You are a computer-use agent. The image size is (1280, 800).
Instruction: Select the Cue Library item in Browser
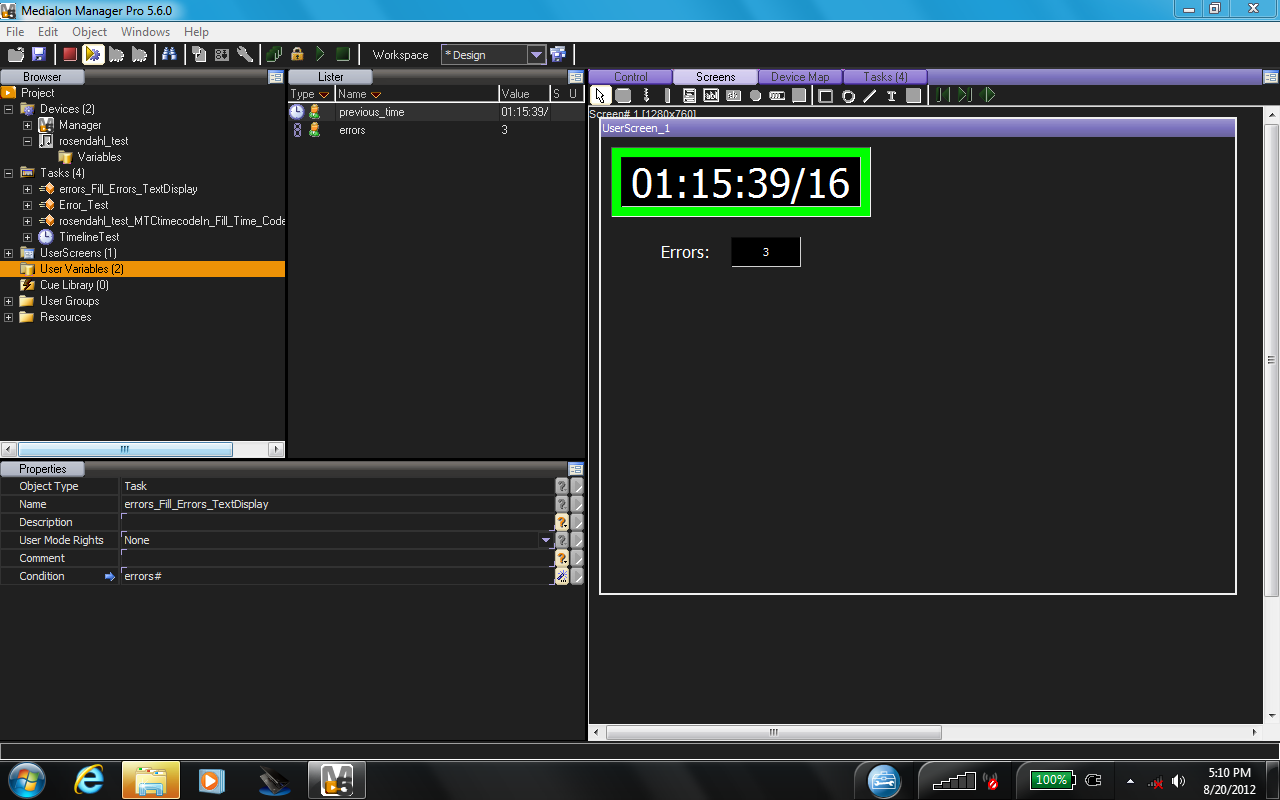point(74,285)
